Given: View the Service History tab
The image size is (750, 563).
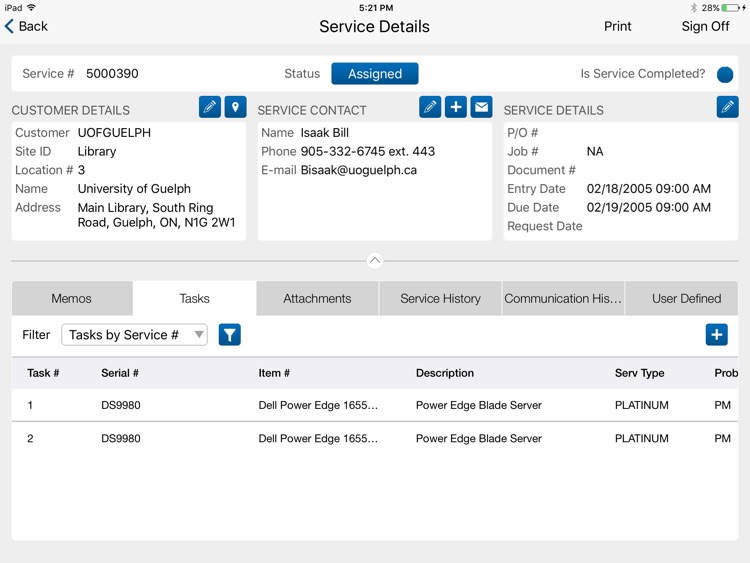Looking at the screenshot, I should click(441, 298).
